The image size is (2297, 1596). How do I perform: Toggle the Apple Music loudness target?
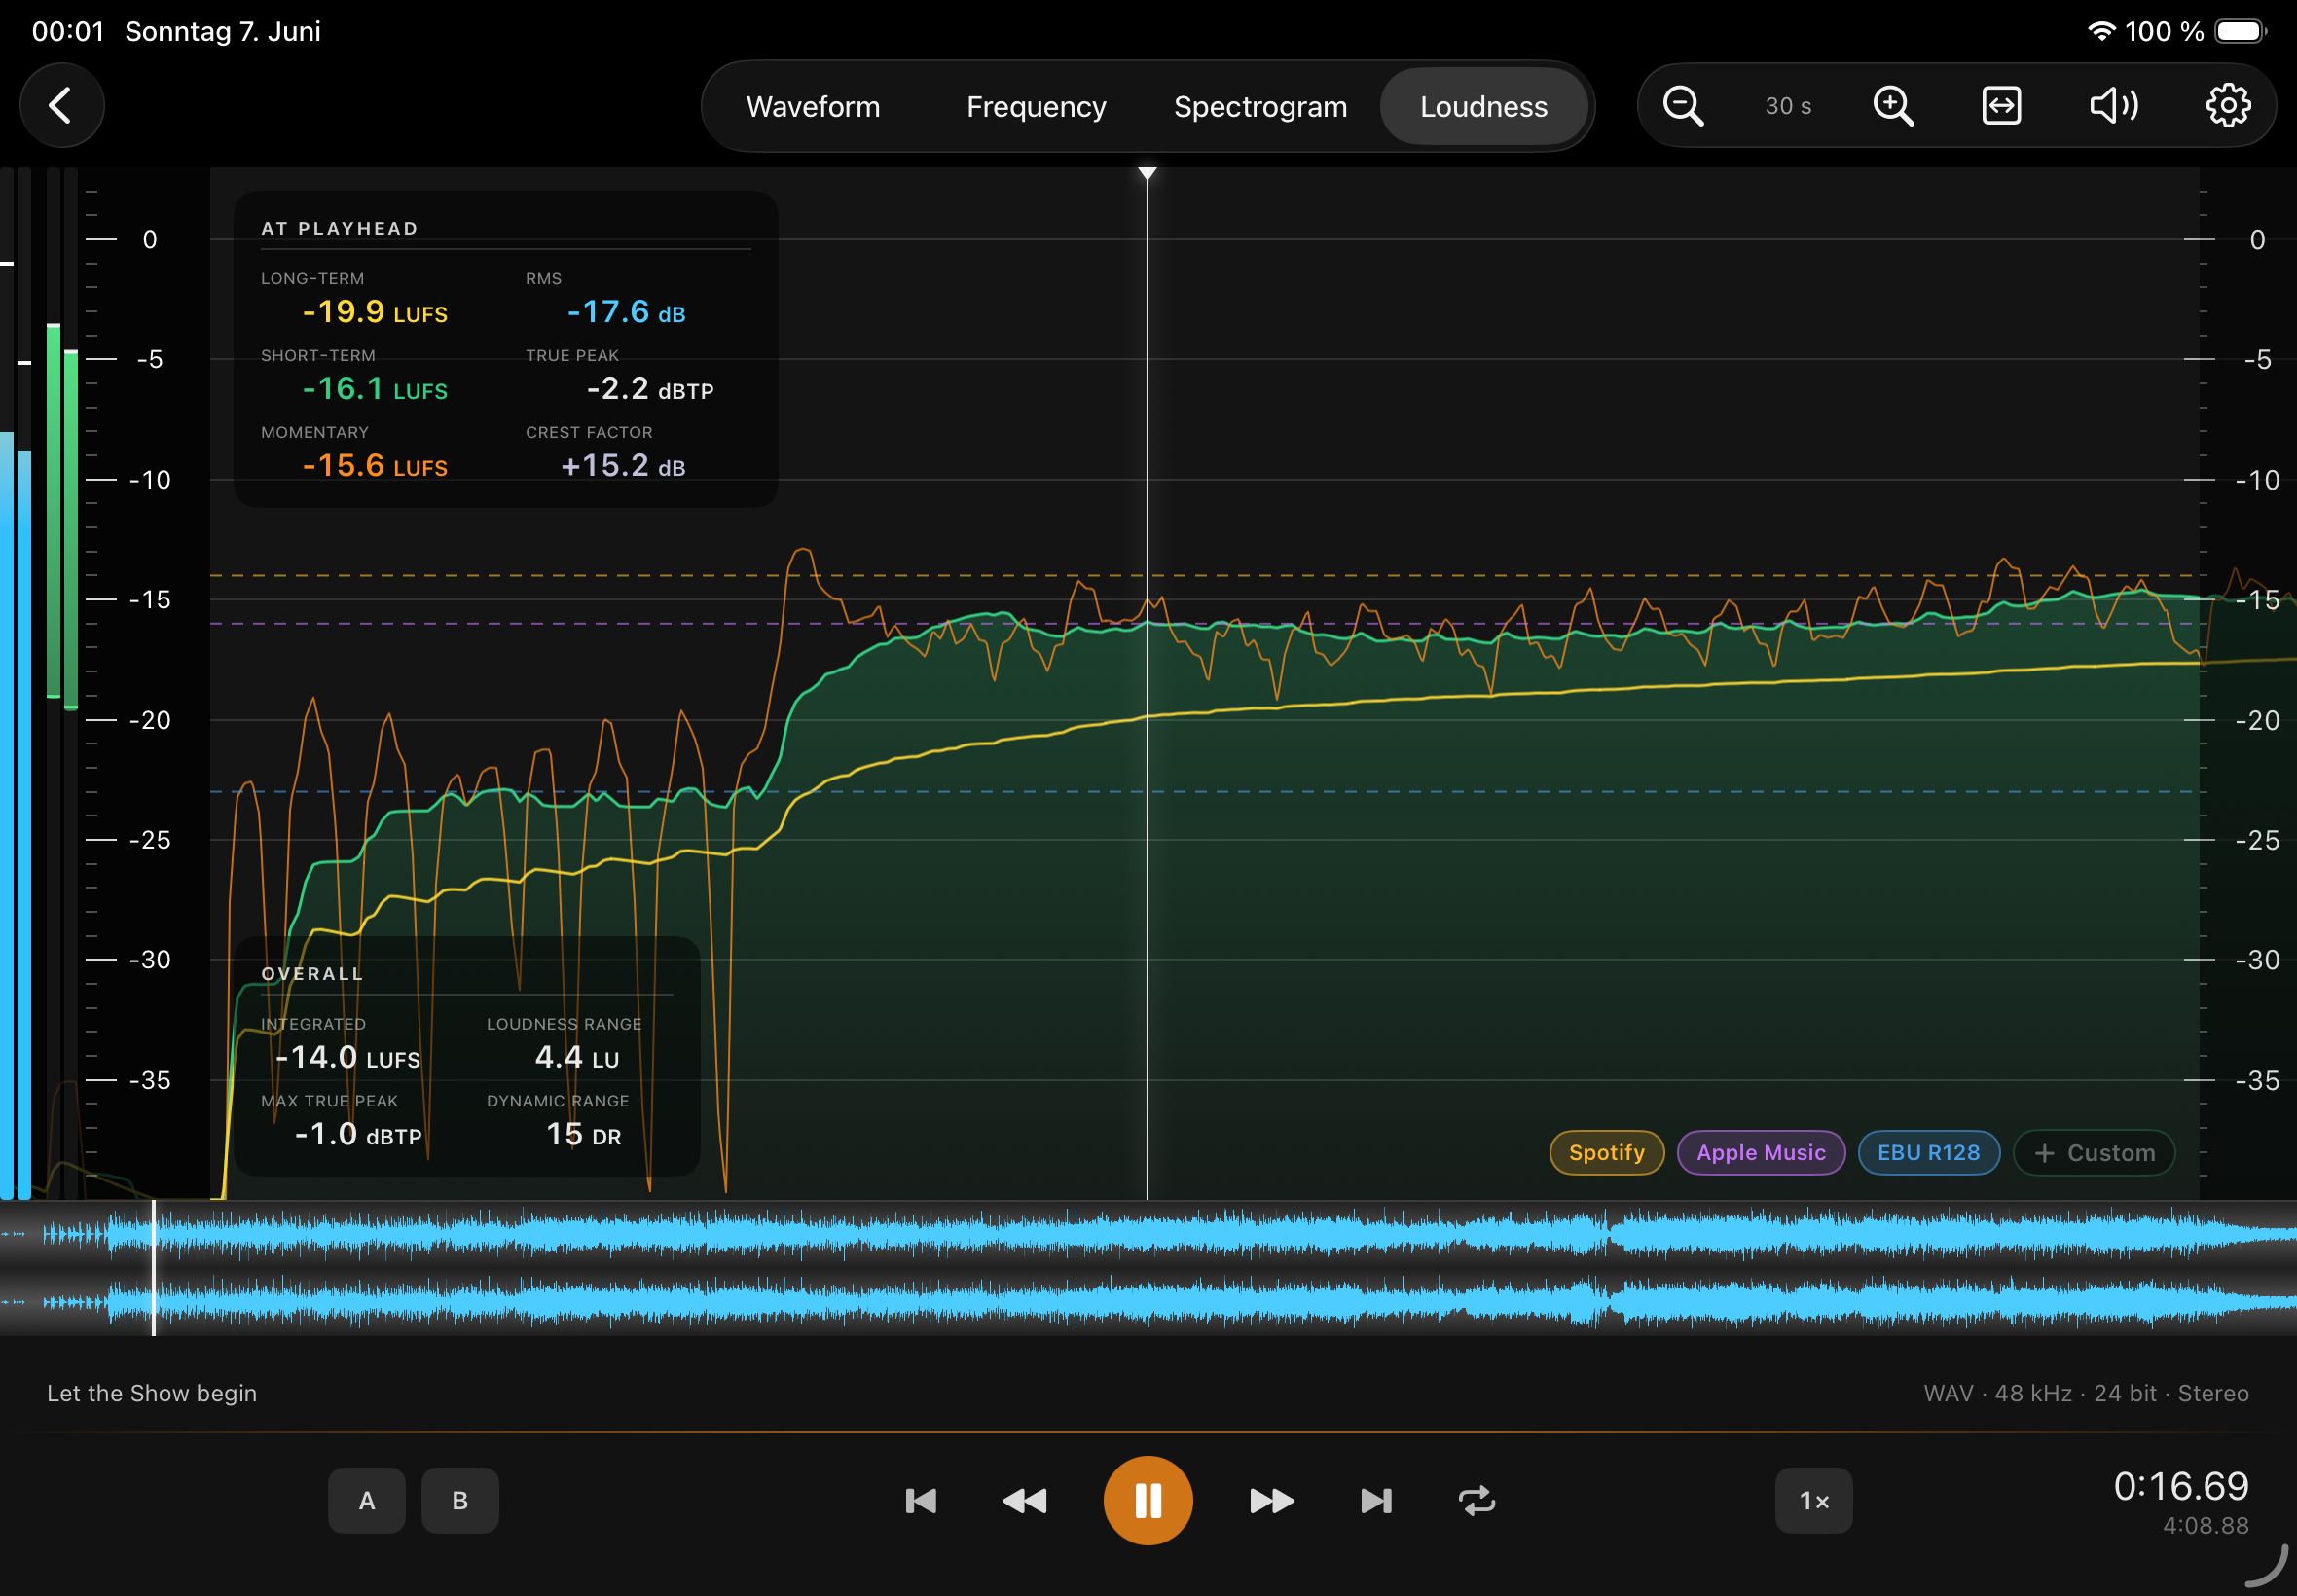click(1761, 1153)
